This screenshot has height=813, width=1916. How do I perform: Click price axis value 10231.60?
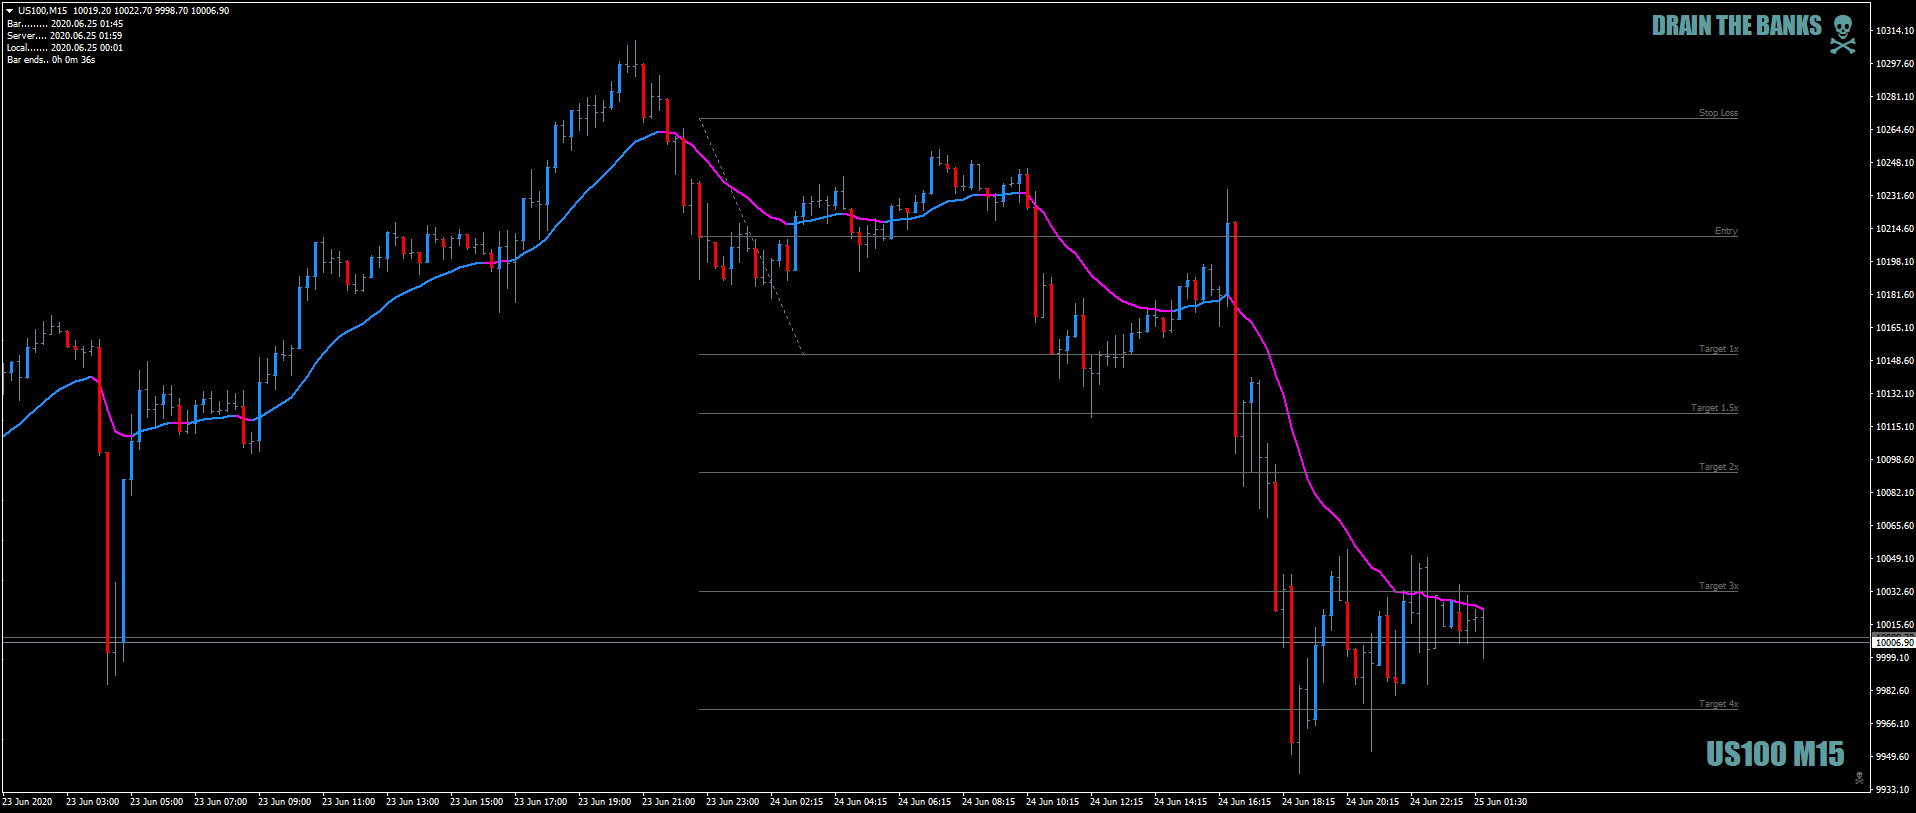(1894, 196)
